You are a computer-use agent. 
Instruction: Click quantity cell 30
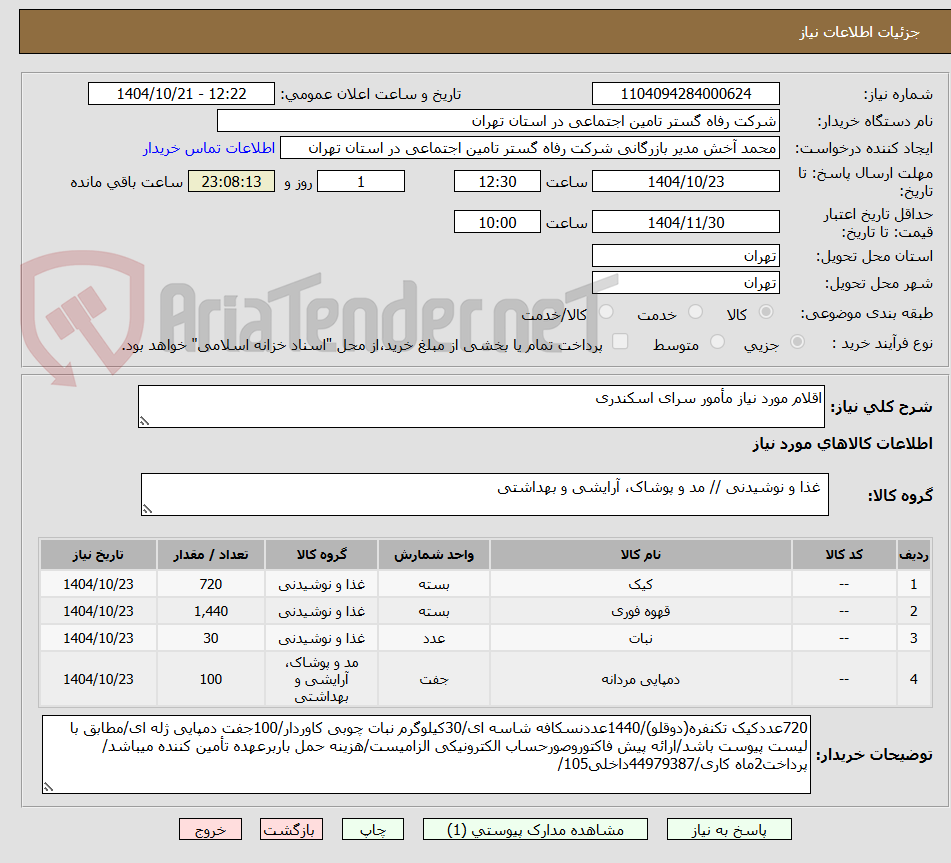pyautogui.click(x=211, y=638)
